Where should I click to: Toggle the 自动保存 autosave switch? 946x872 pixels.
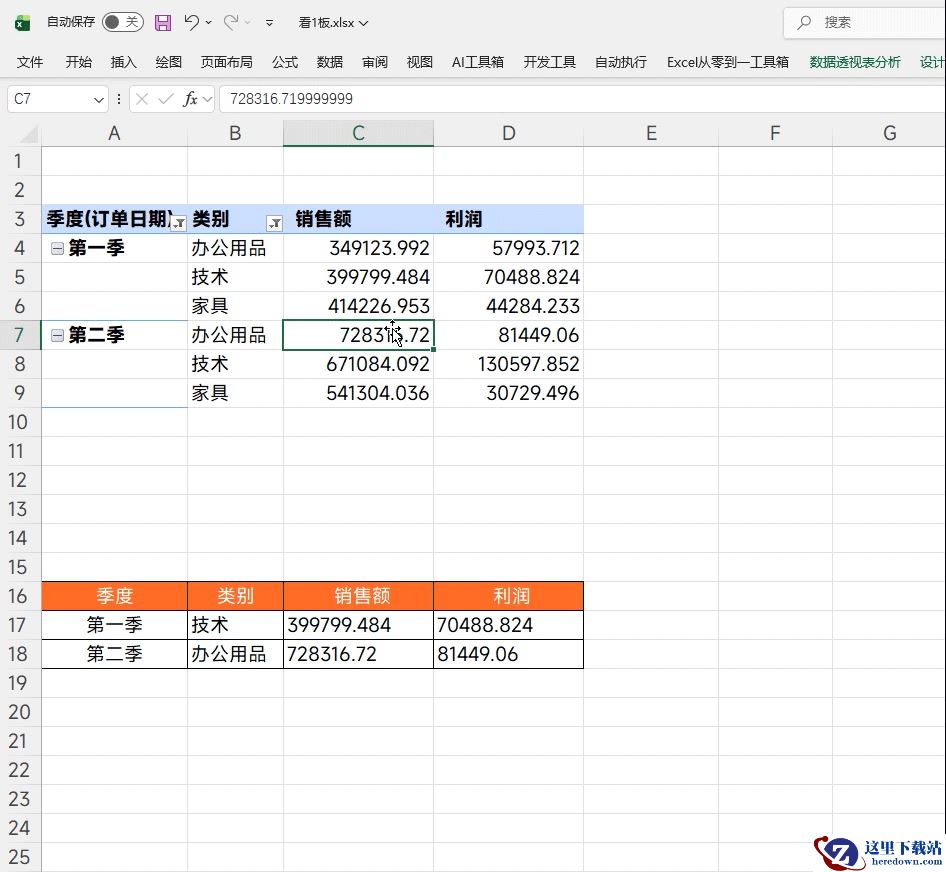coord(122,22)
